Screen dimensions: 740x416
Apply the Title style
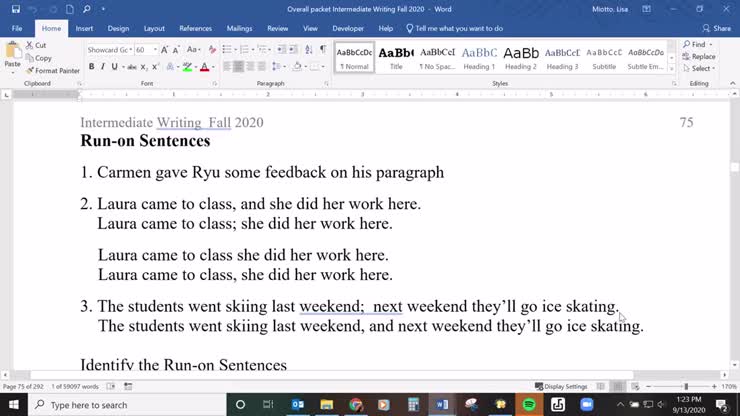[396, 58]
